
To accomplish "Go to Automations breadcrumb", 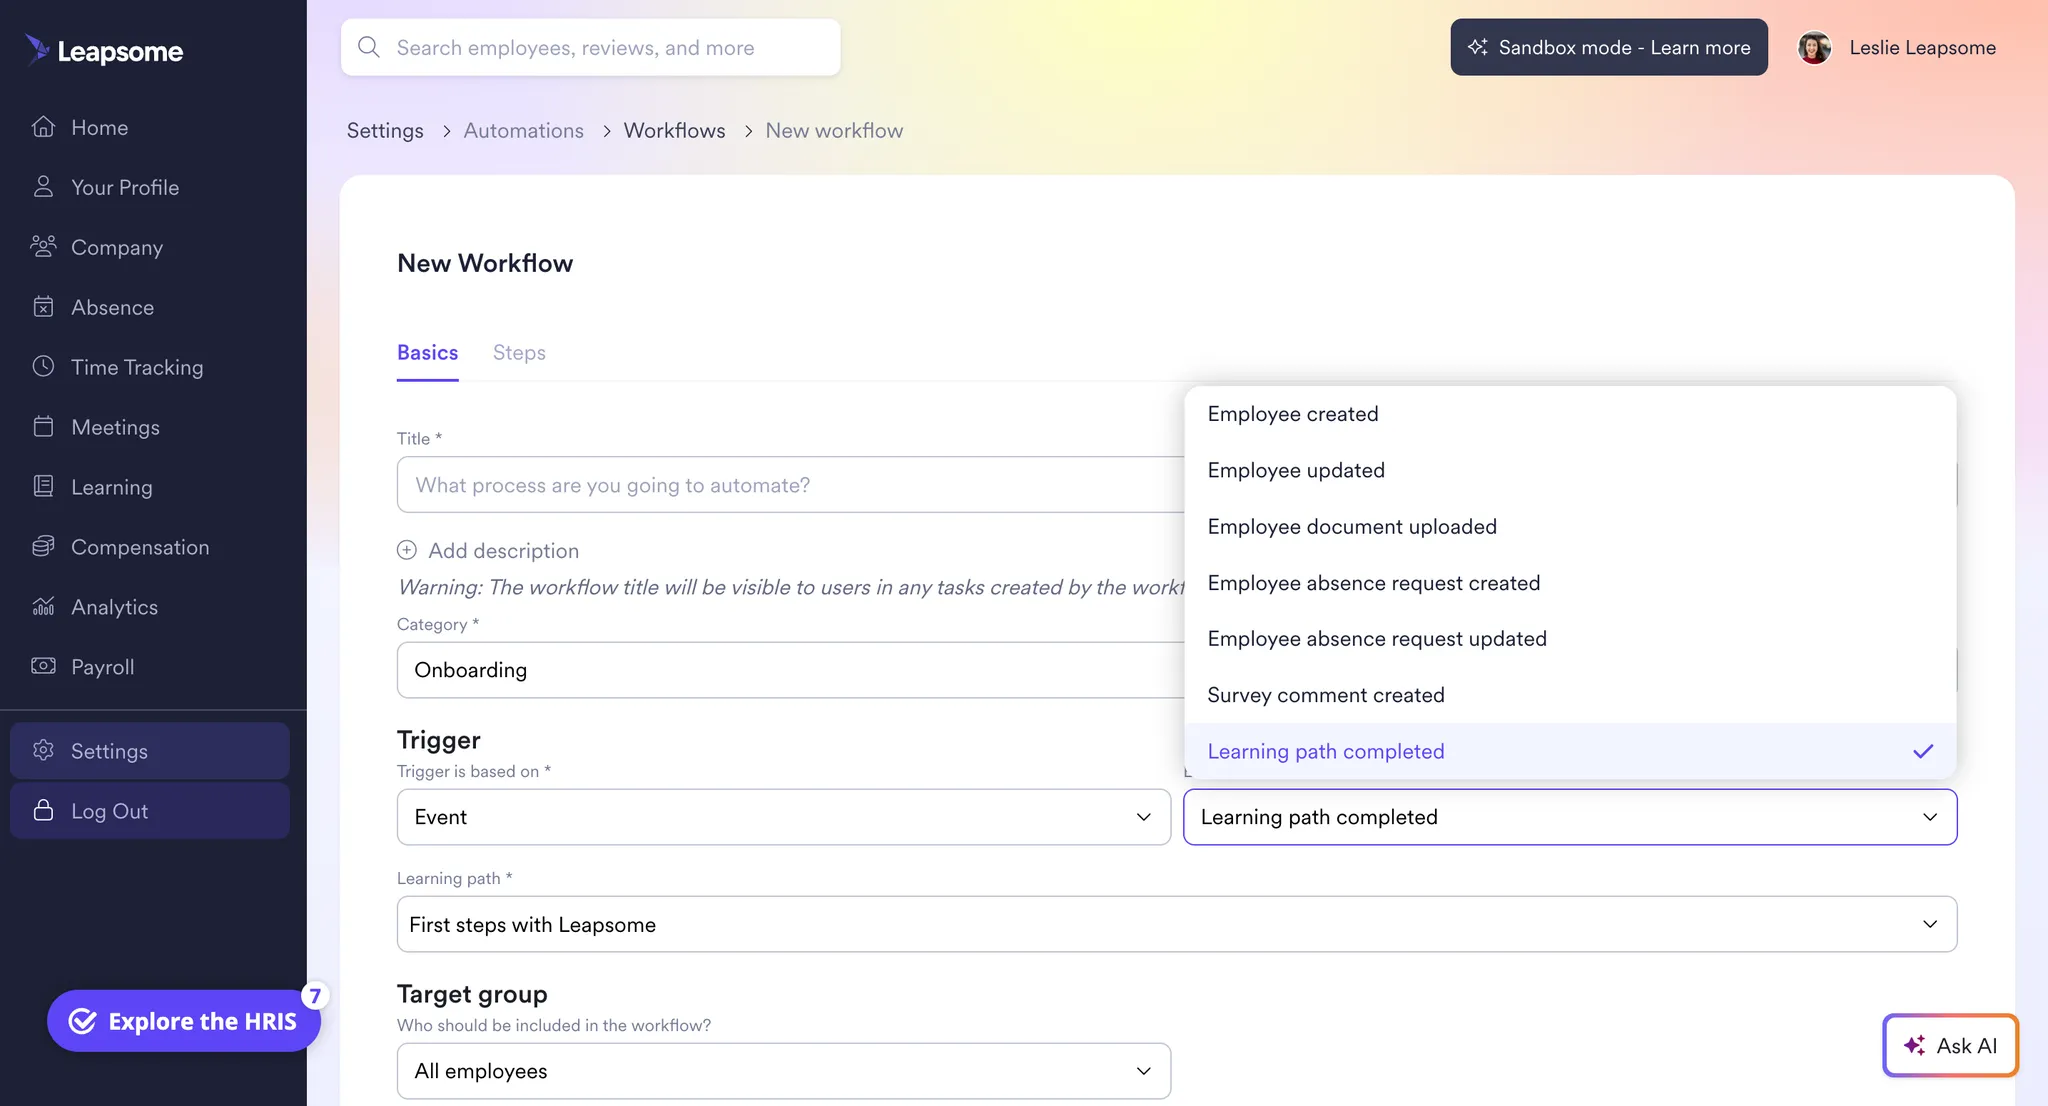I will point(523,130).
